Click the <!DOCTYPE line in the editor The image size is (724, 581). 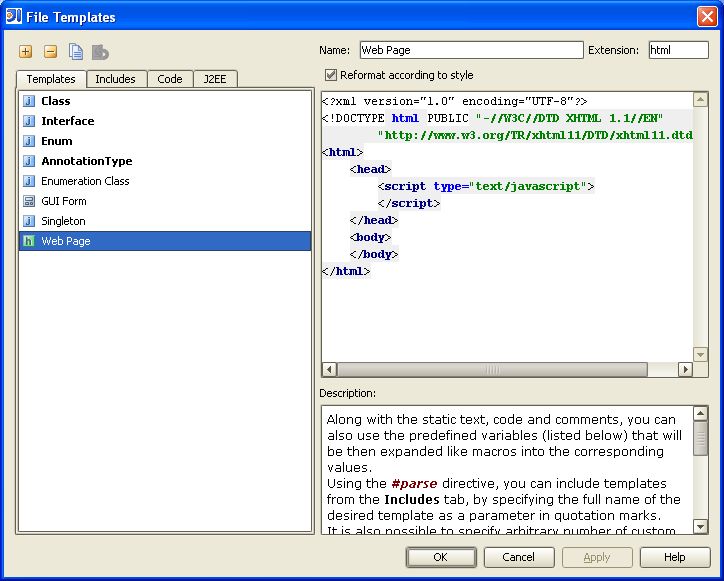point(493,118)
